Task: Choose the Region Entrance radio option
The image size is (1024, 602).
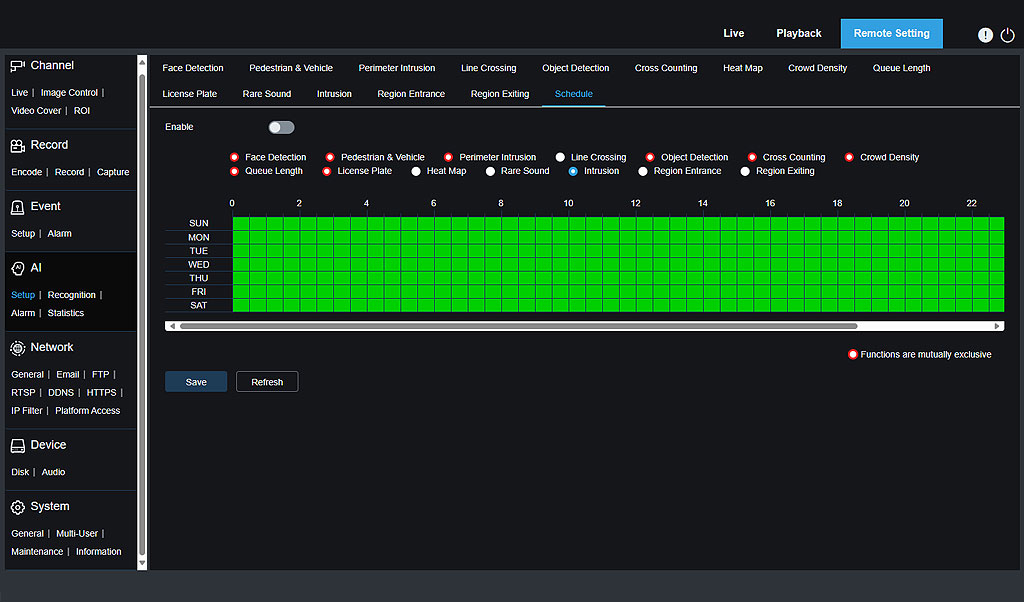Action: (x=643, y=171)
